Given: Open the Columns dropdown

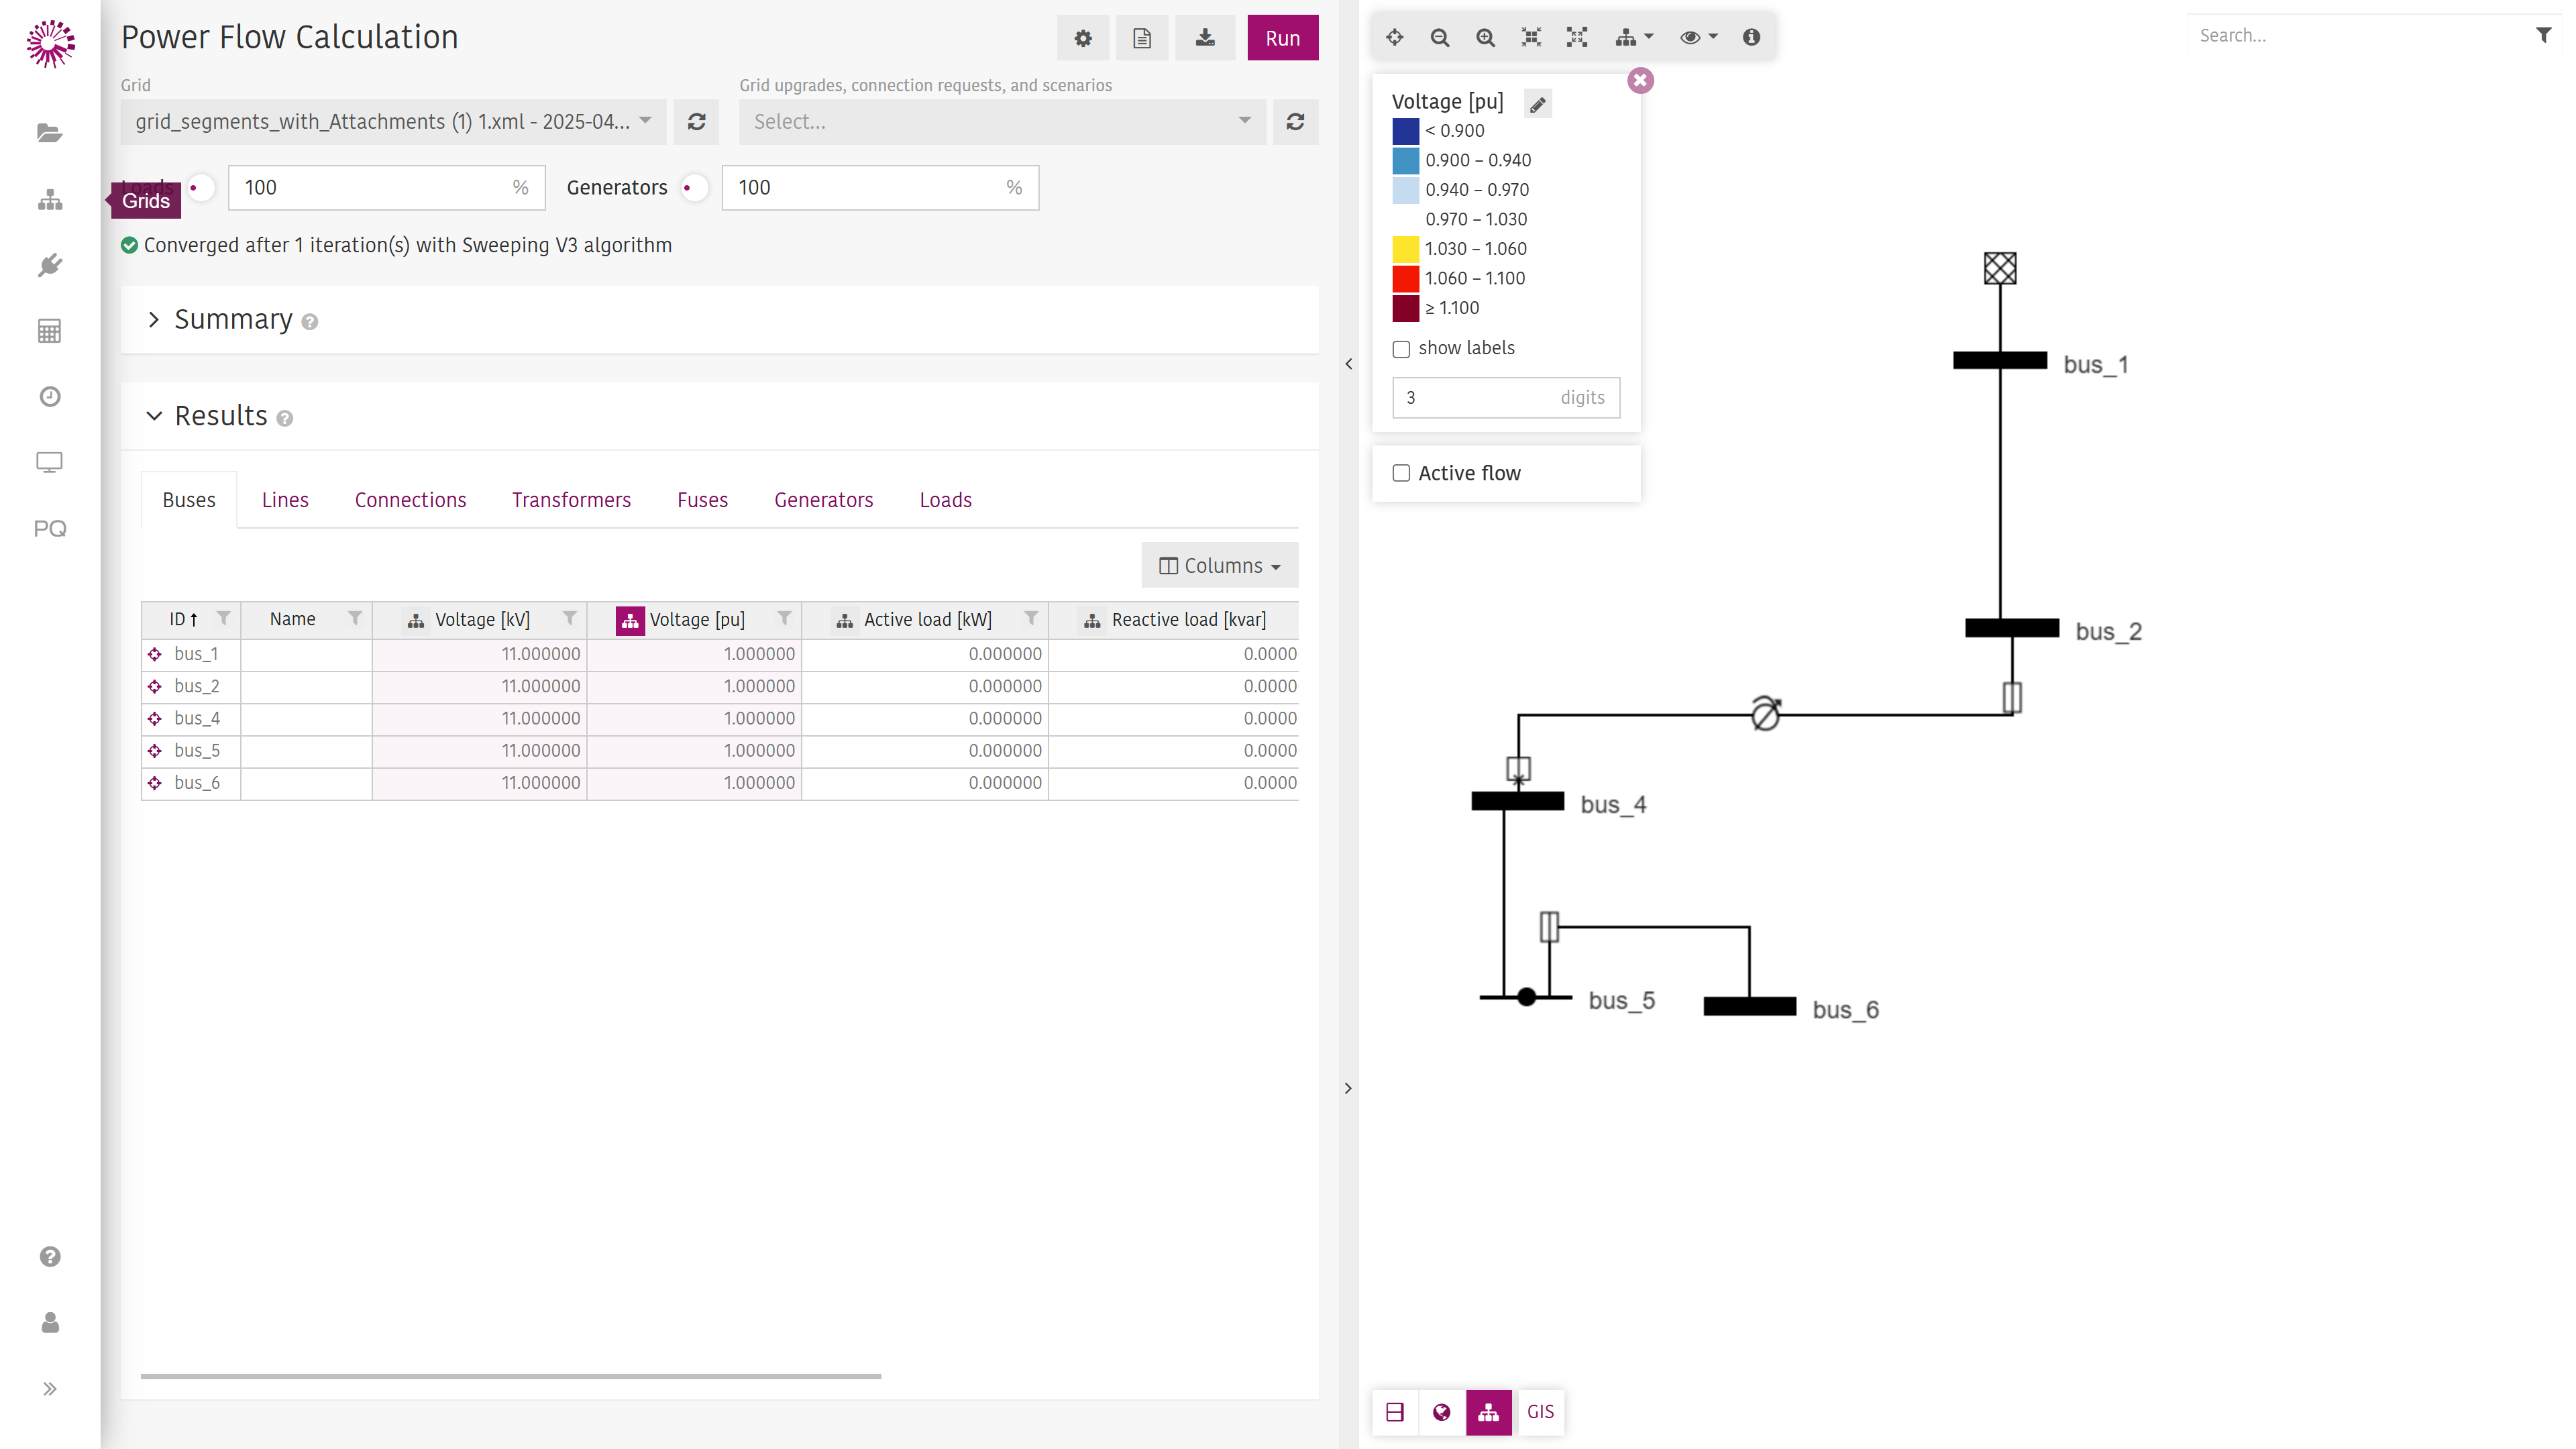Looking at the screenshot, I should (1219, 566).
